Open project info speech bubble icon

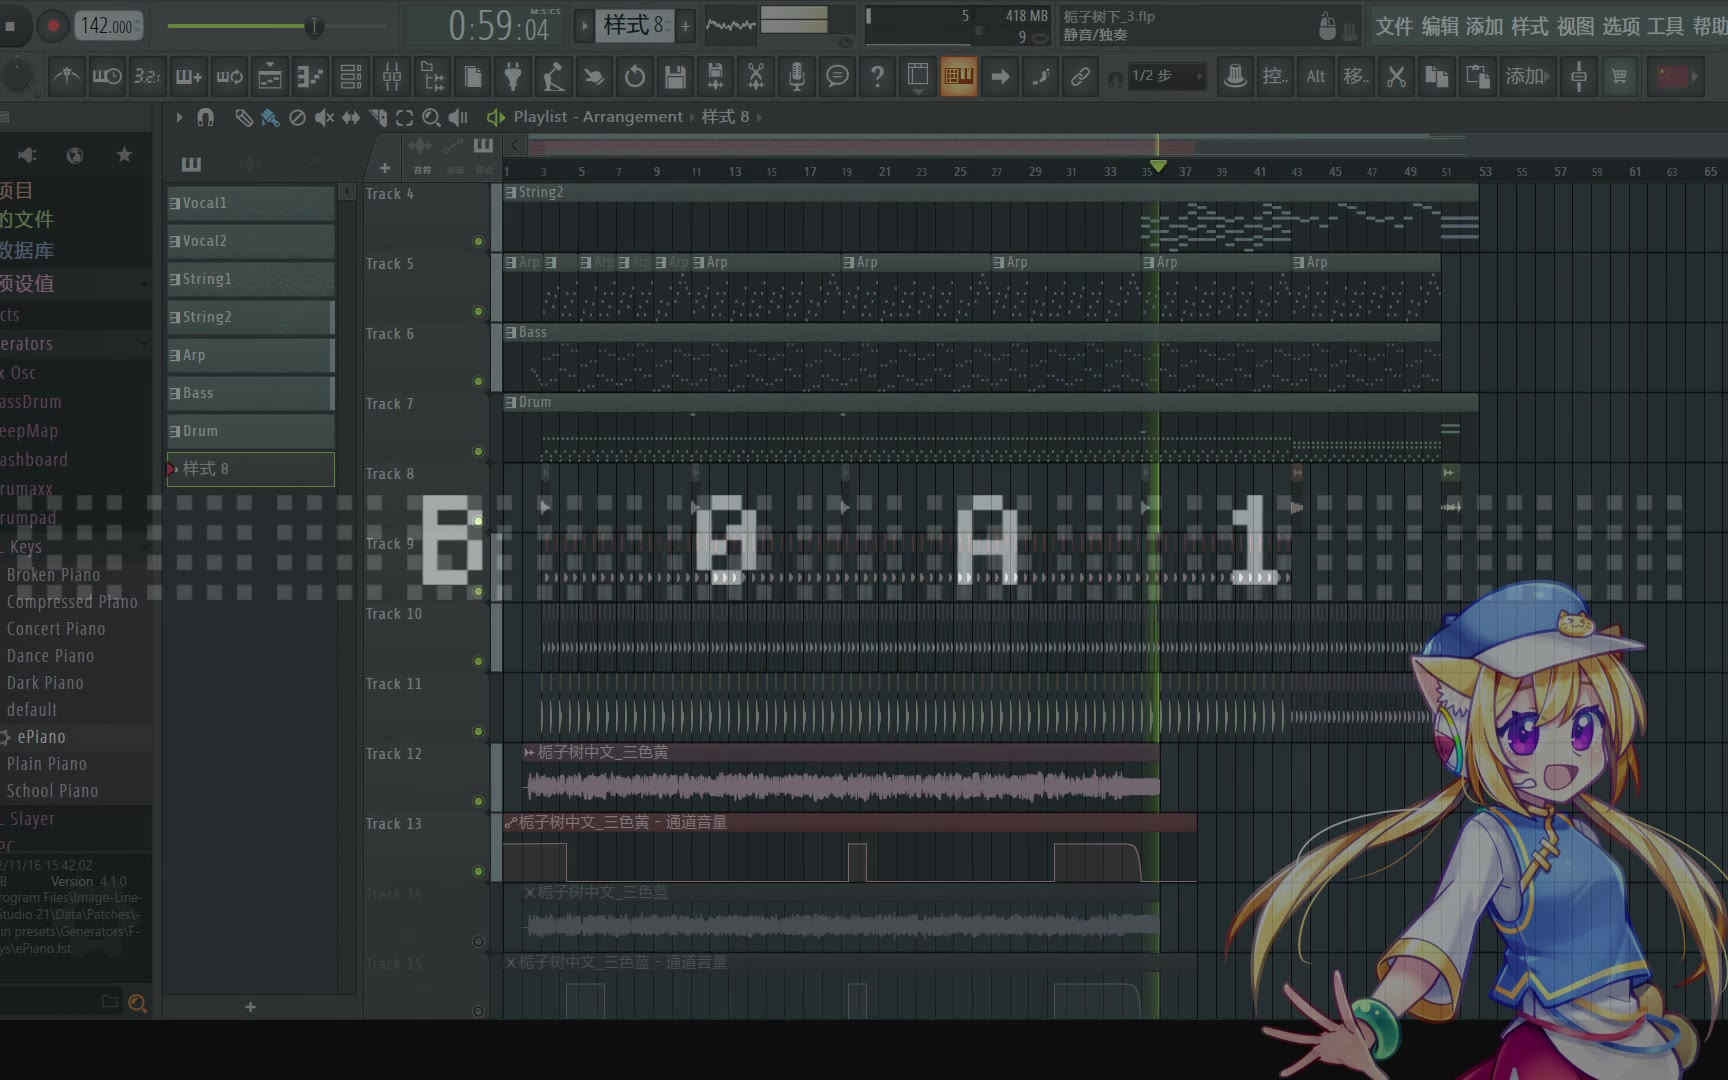837,76
